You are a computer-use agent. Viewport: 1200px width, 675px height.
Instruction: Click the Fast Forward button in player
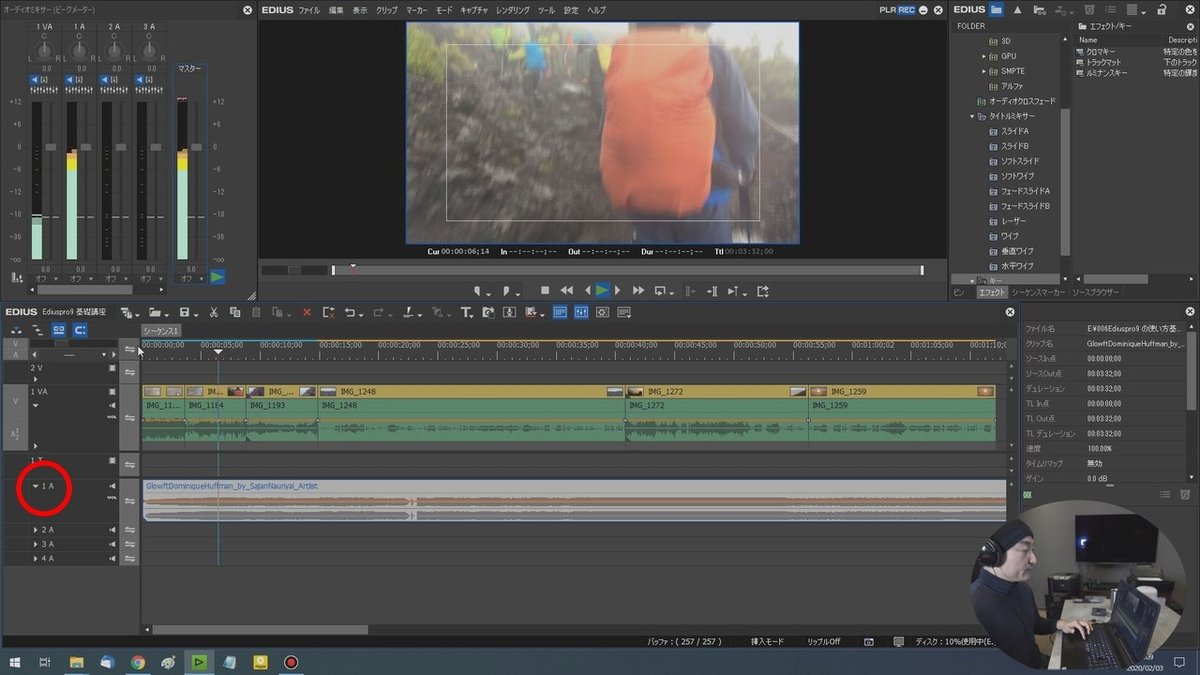click(x=638, y=291)
